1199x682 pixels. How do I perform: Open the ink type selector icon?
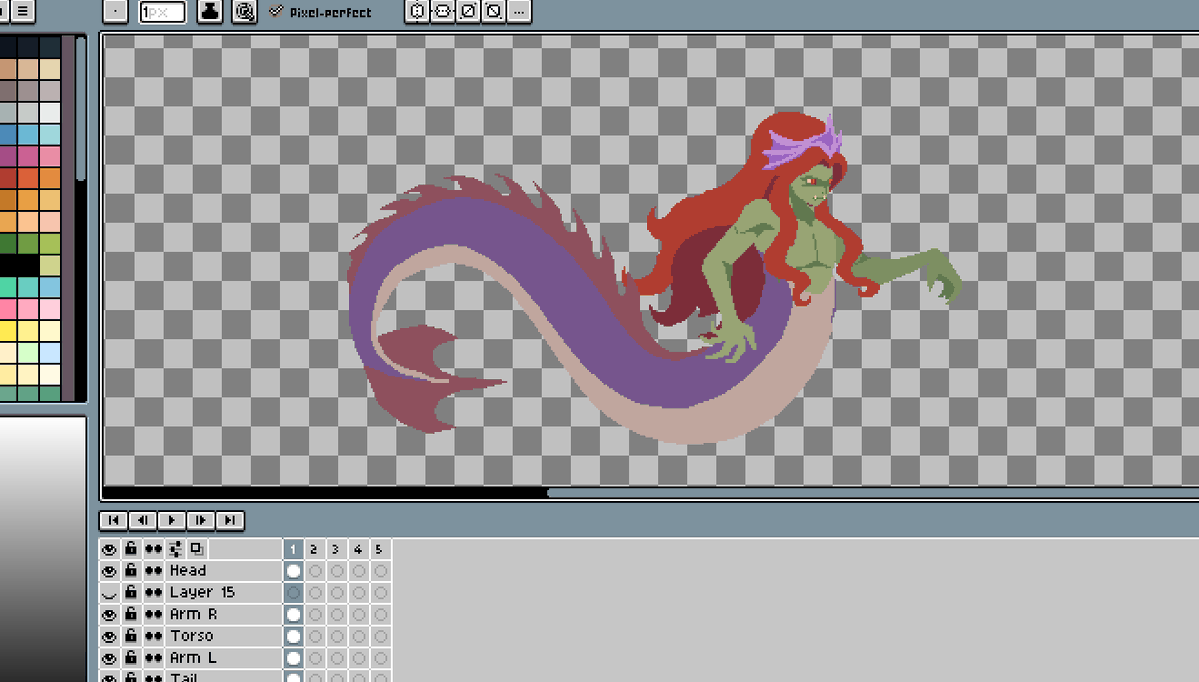point(210,11)
